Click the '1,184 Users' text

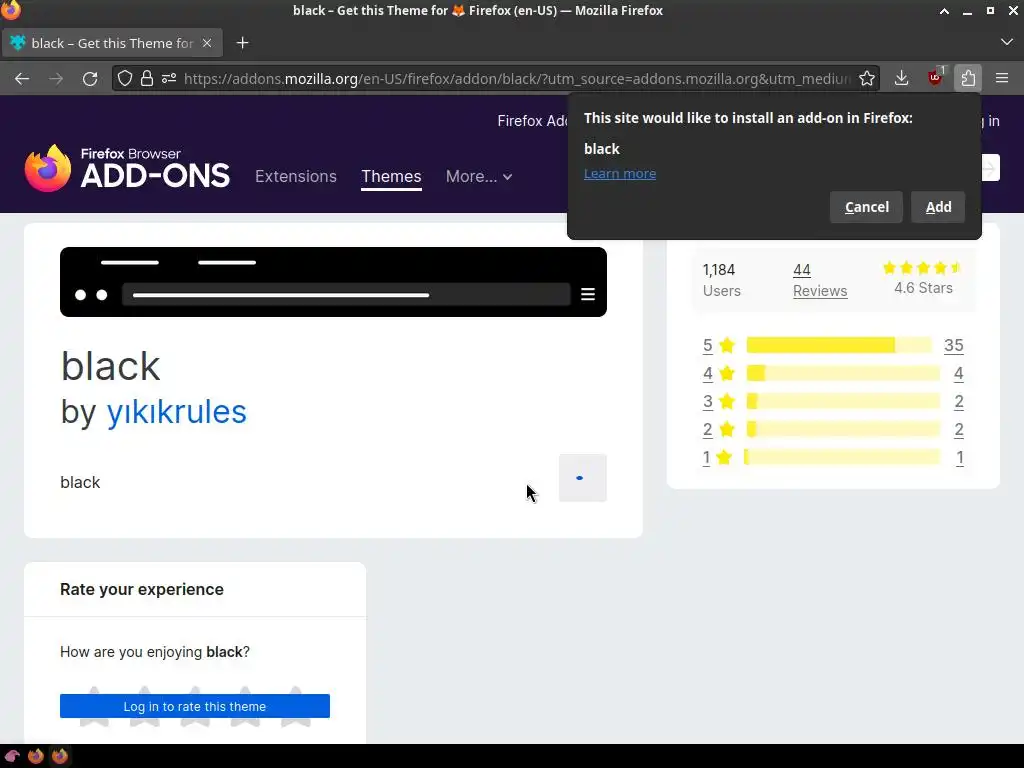click(721, 281)
